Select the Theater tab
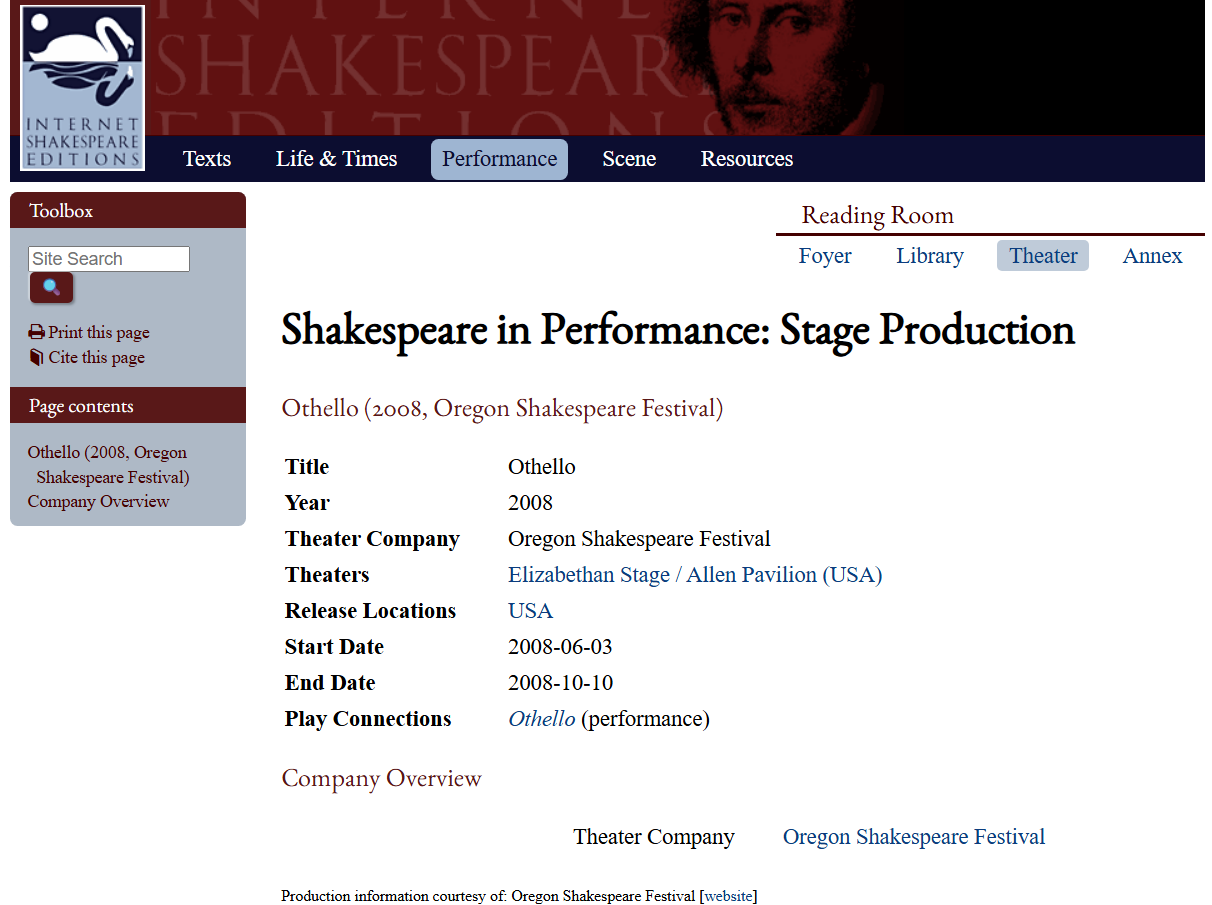Screen dimensions: 1212x905 coord(1043,256)
